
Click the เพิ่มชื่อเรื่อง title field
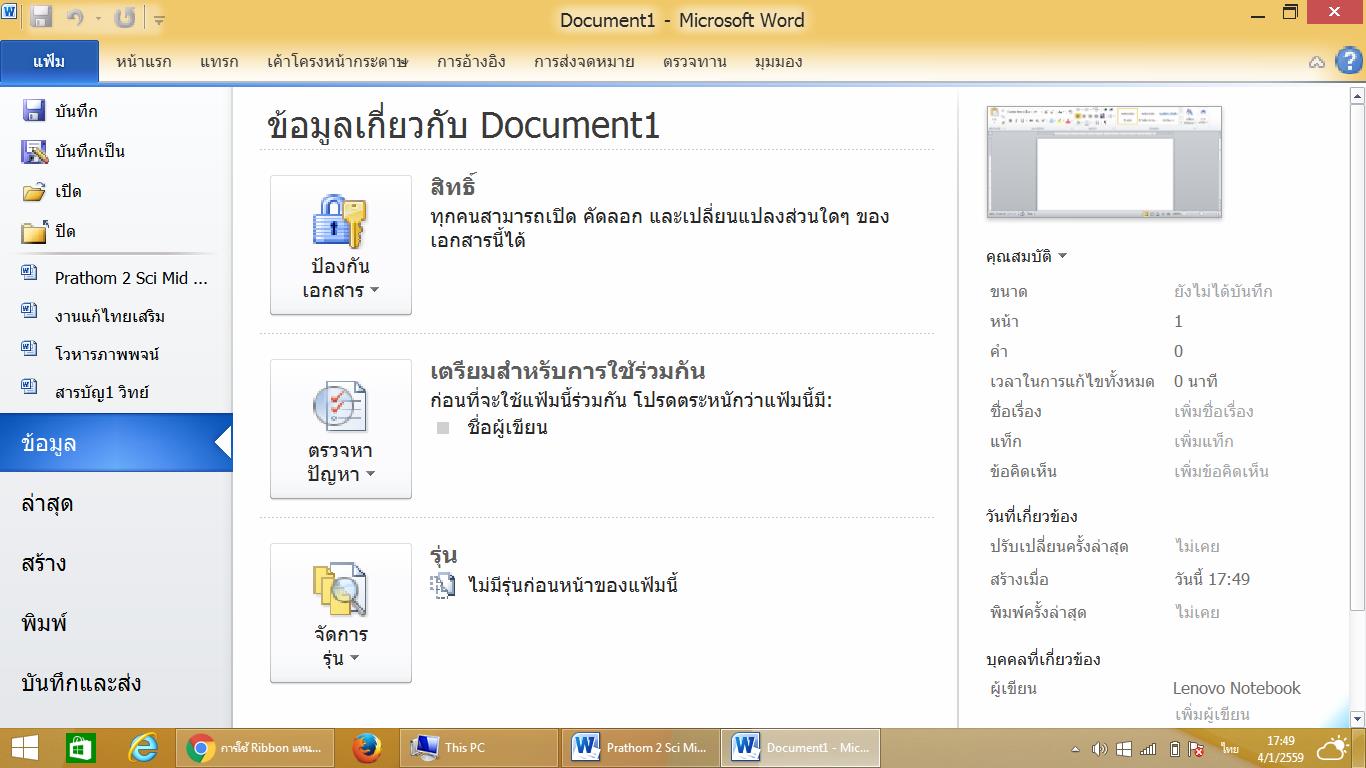(1213, 411)
